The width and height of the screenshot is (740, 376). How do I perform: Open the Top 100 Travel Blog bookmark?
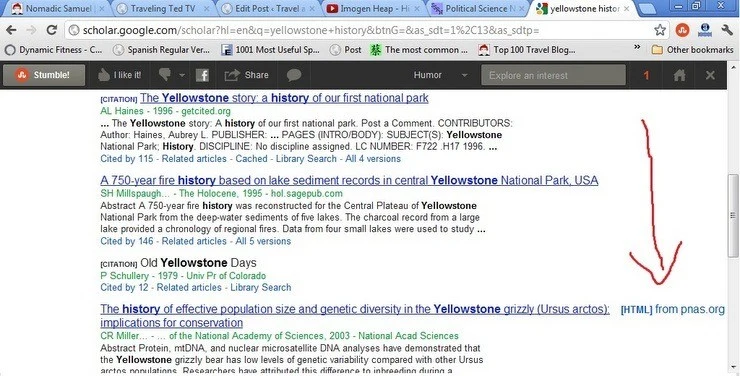coord(527,50)
